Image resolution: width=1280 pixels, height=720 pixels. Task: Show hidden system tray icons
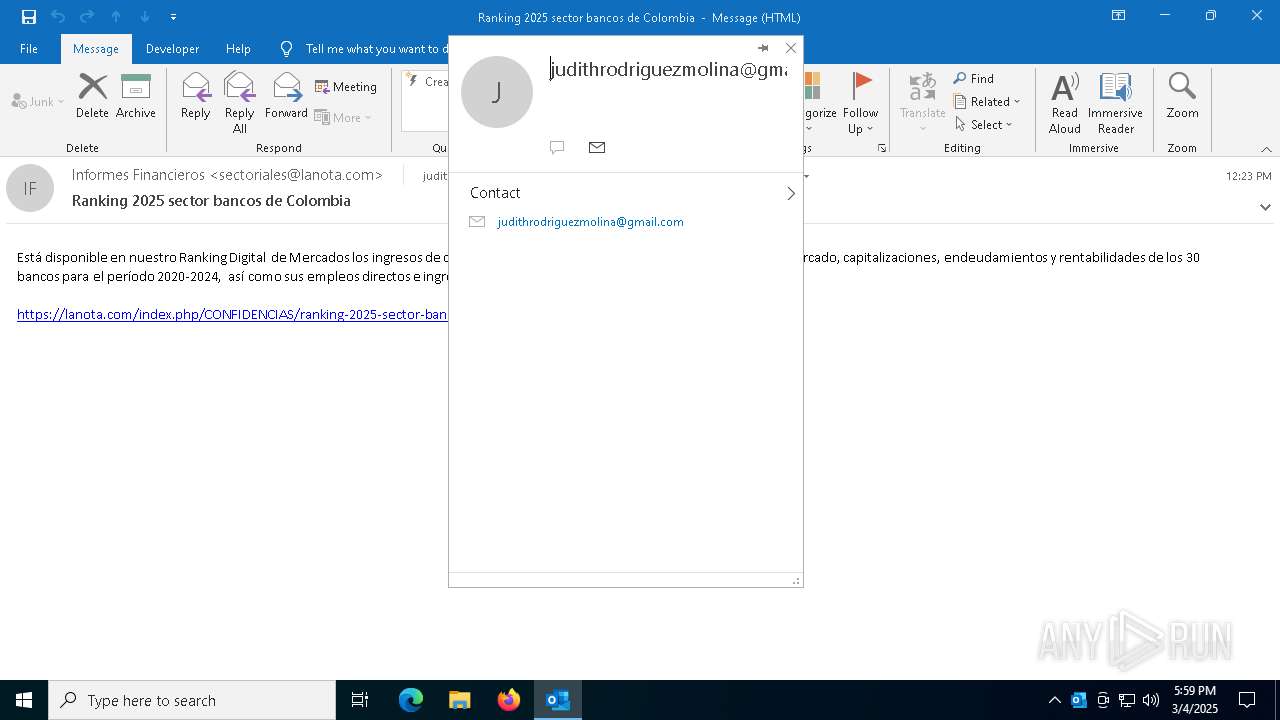[1054, 700]
